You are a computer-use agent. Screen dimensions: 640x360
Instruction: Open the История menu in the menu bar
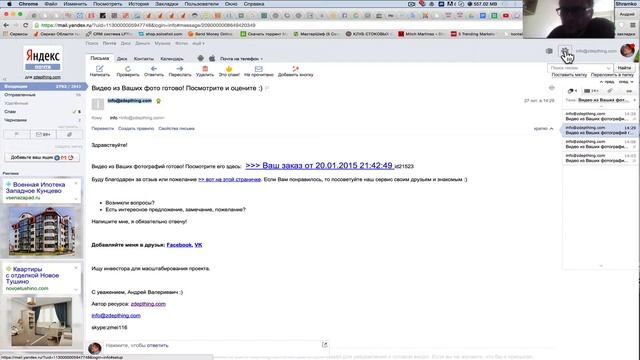(139, 4)
